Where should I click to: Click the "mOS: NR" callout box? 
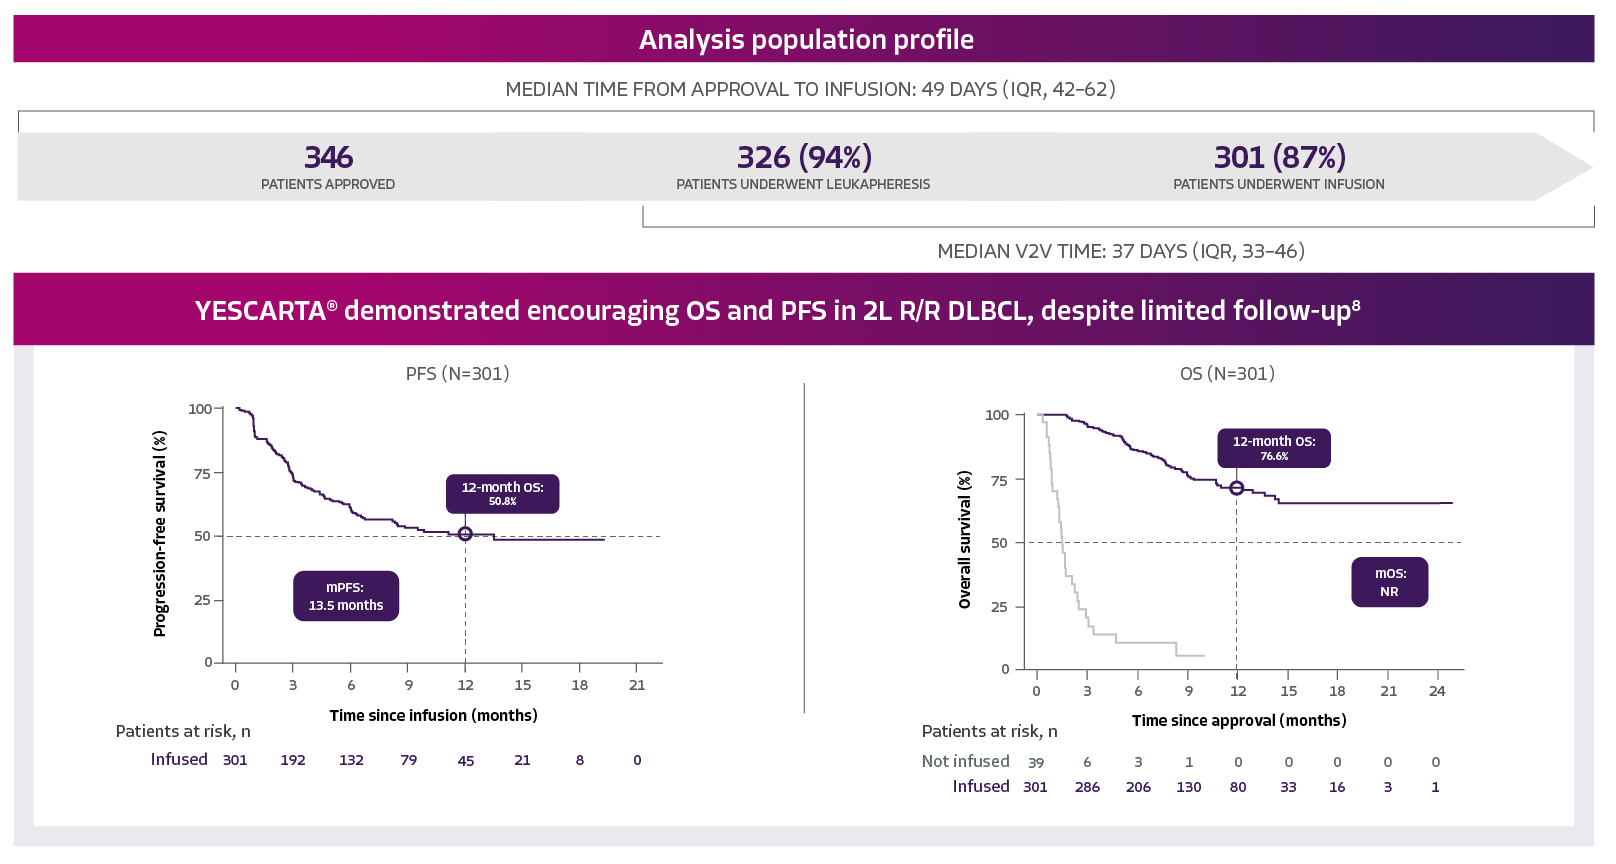pos(1389,582)
